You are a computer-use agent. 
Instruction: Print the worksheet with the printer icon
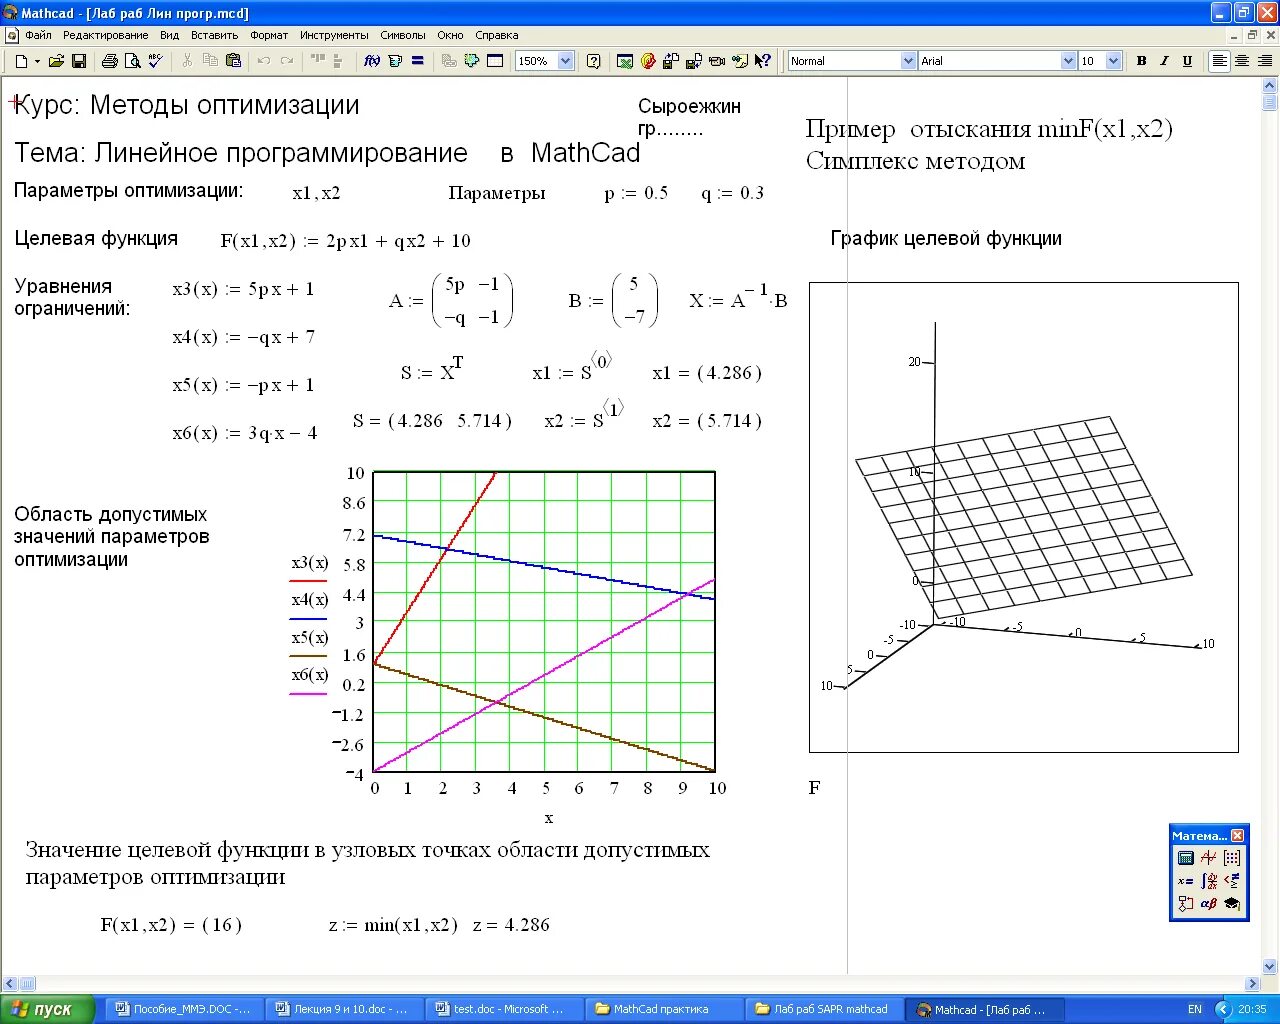[x=110, y=61]
